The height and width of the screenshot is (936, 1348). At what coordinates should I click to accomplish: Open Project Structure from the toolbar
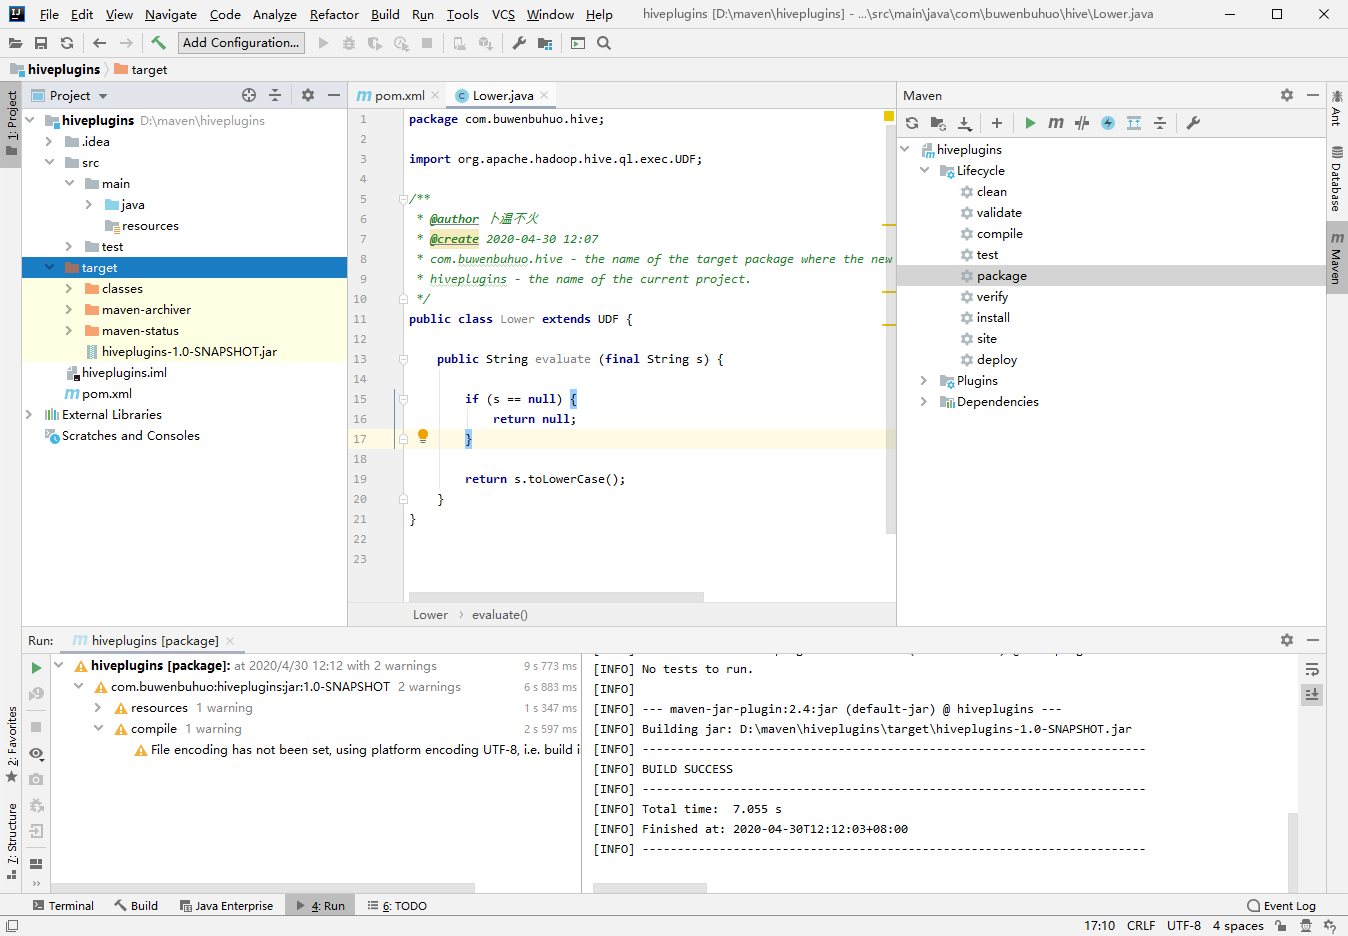click(x=545, y=43)
